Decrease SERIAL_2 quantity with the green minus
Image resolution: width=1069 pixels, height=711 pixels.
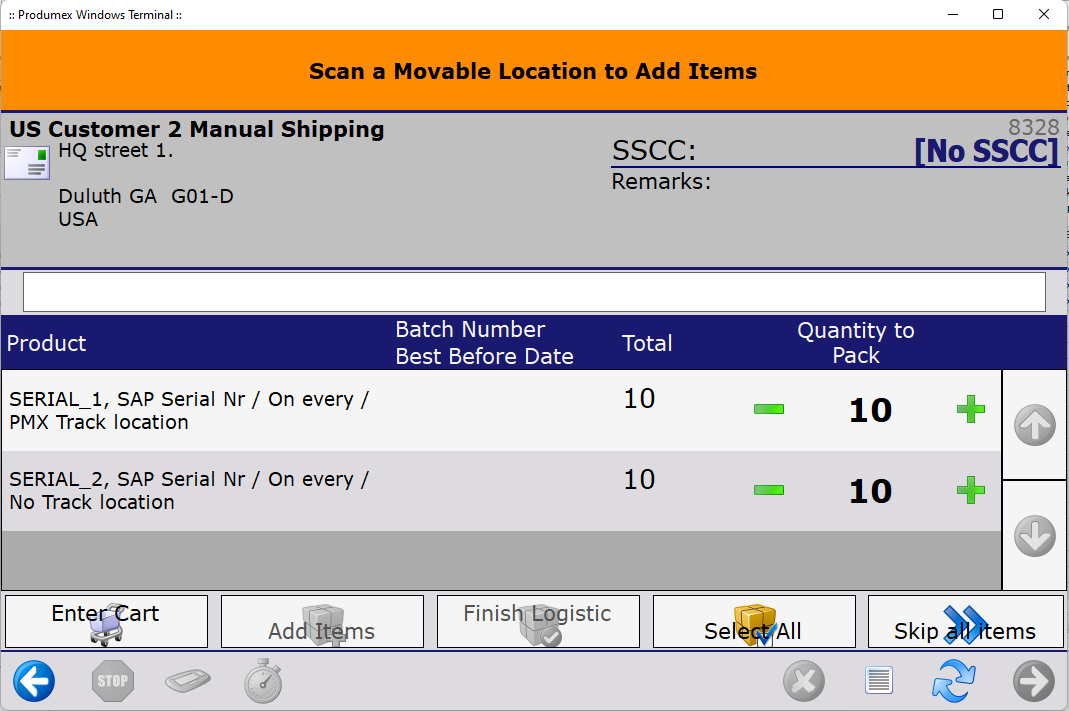click(x=768, y=490)
